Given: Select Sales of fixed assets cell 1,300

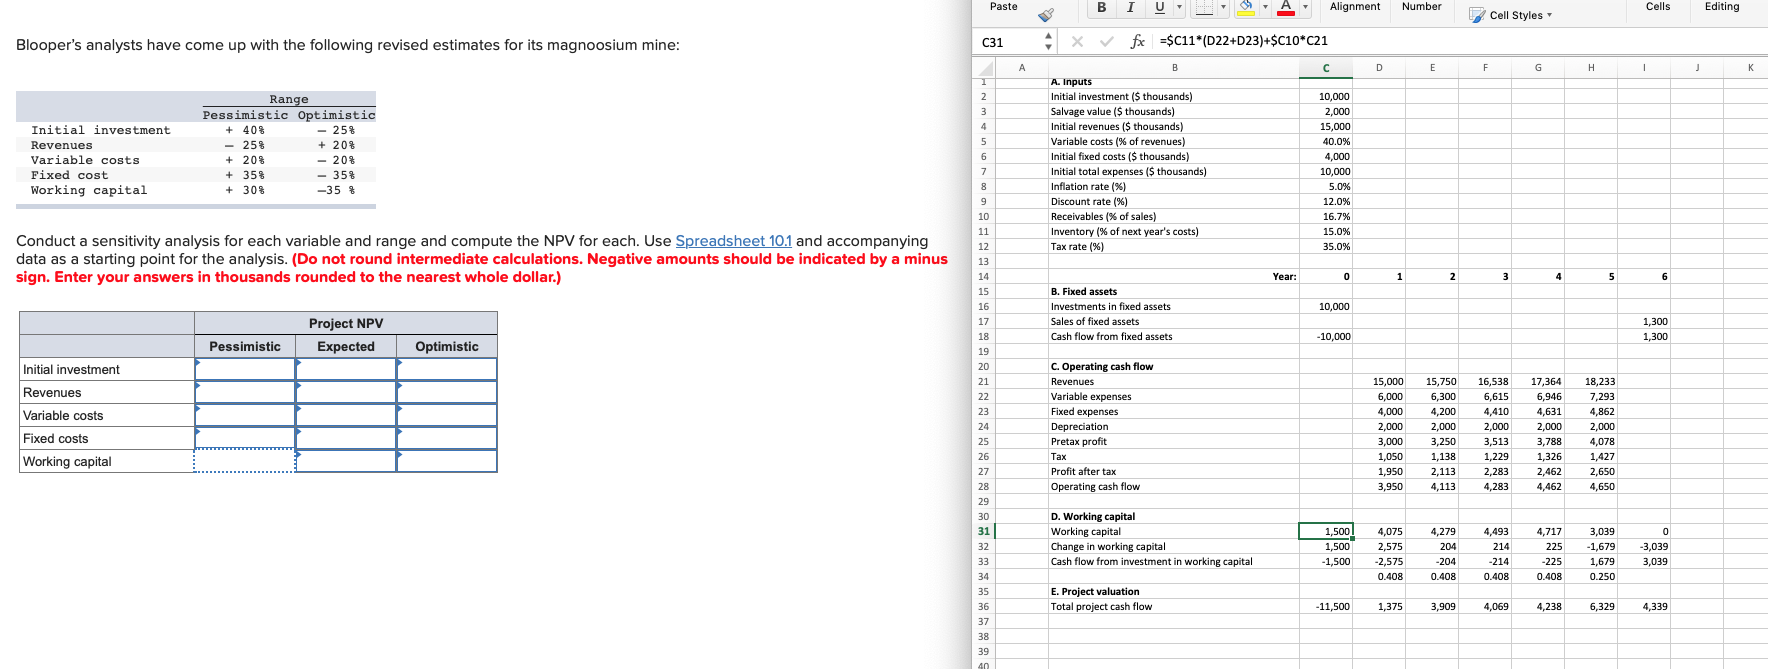Looking at the screenshot, I should pyautogui.click(x=1644, y=321).
